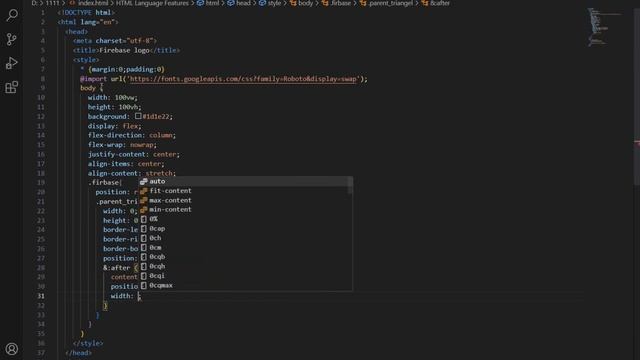
Task: Click the '&:after' breadcrumb item
Action: [x=436, y=3]
